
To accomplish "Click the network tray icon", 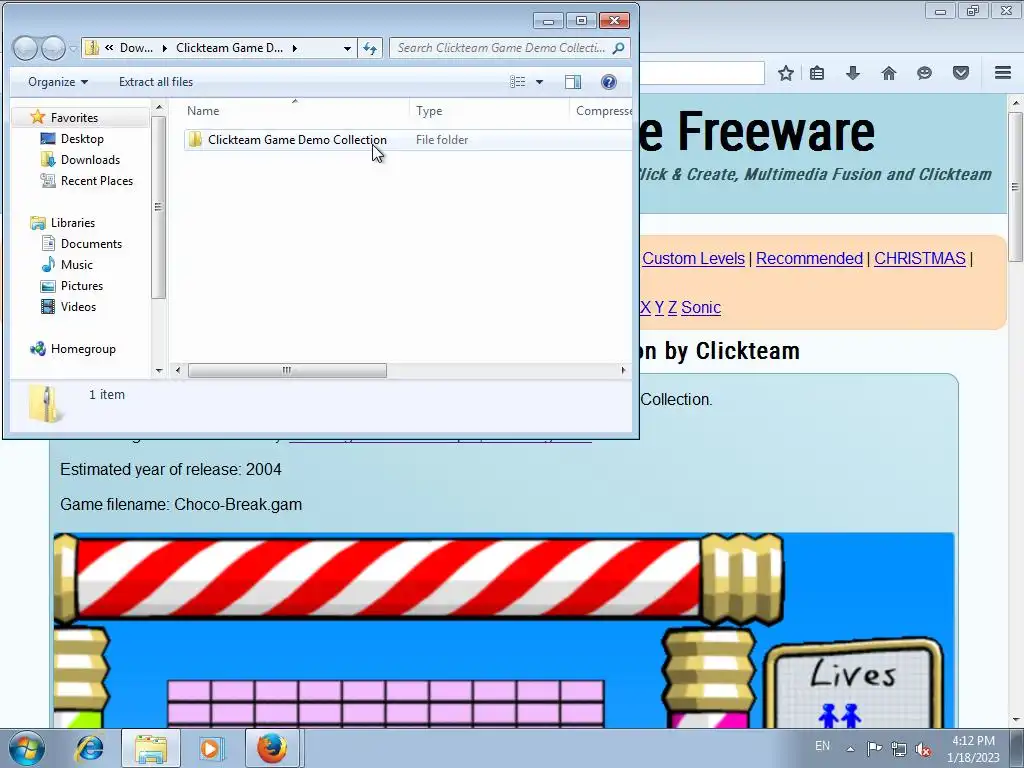I will 899,748.
